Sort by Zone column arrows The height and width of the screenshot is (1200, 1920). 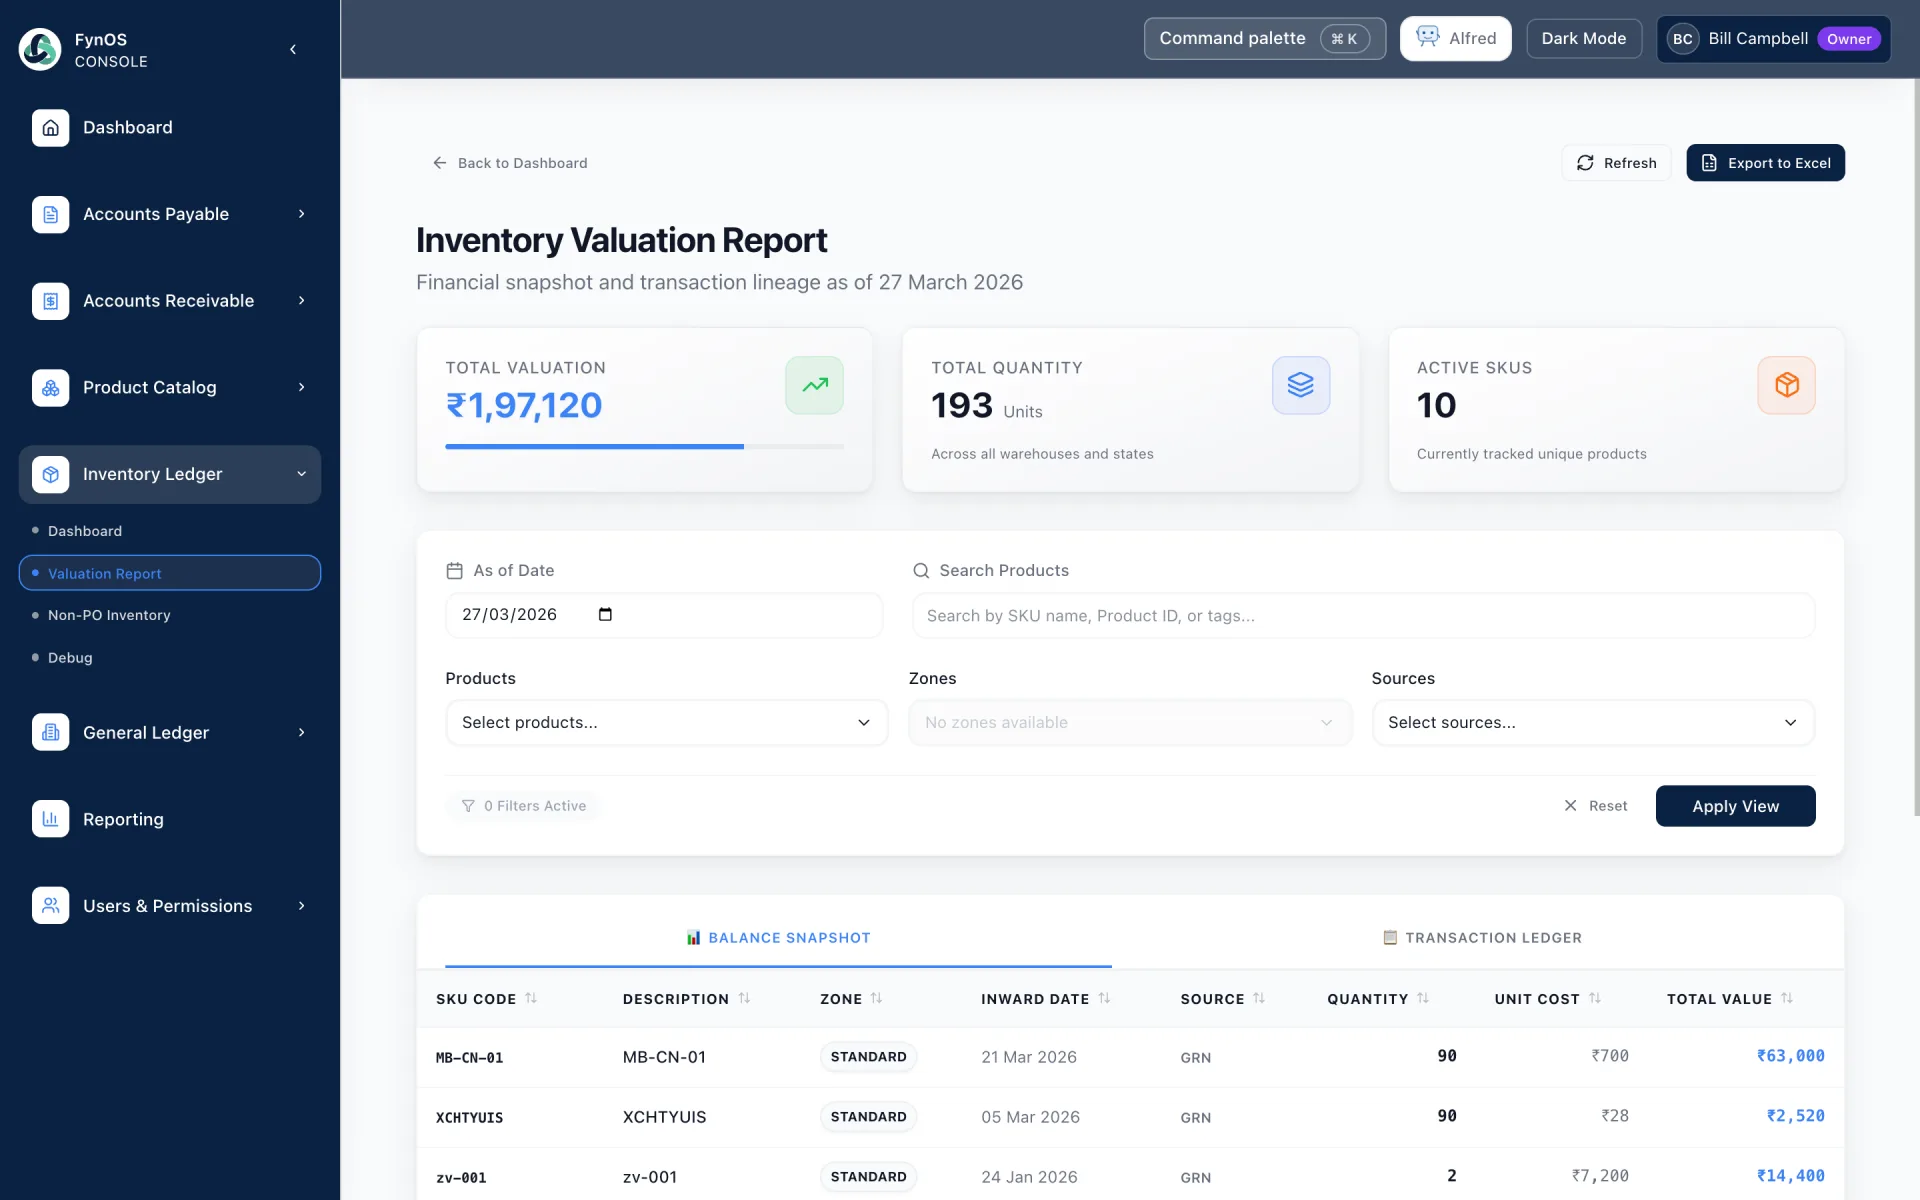point(877,998)
